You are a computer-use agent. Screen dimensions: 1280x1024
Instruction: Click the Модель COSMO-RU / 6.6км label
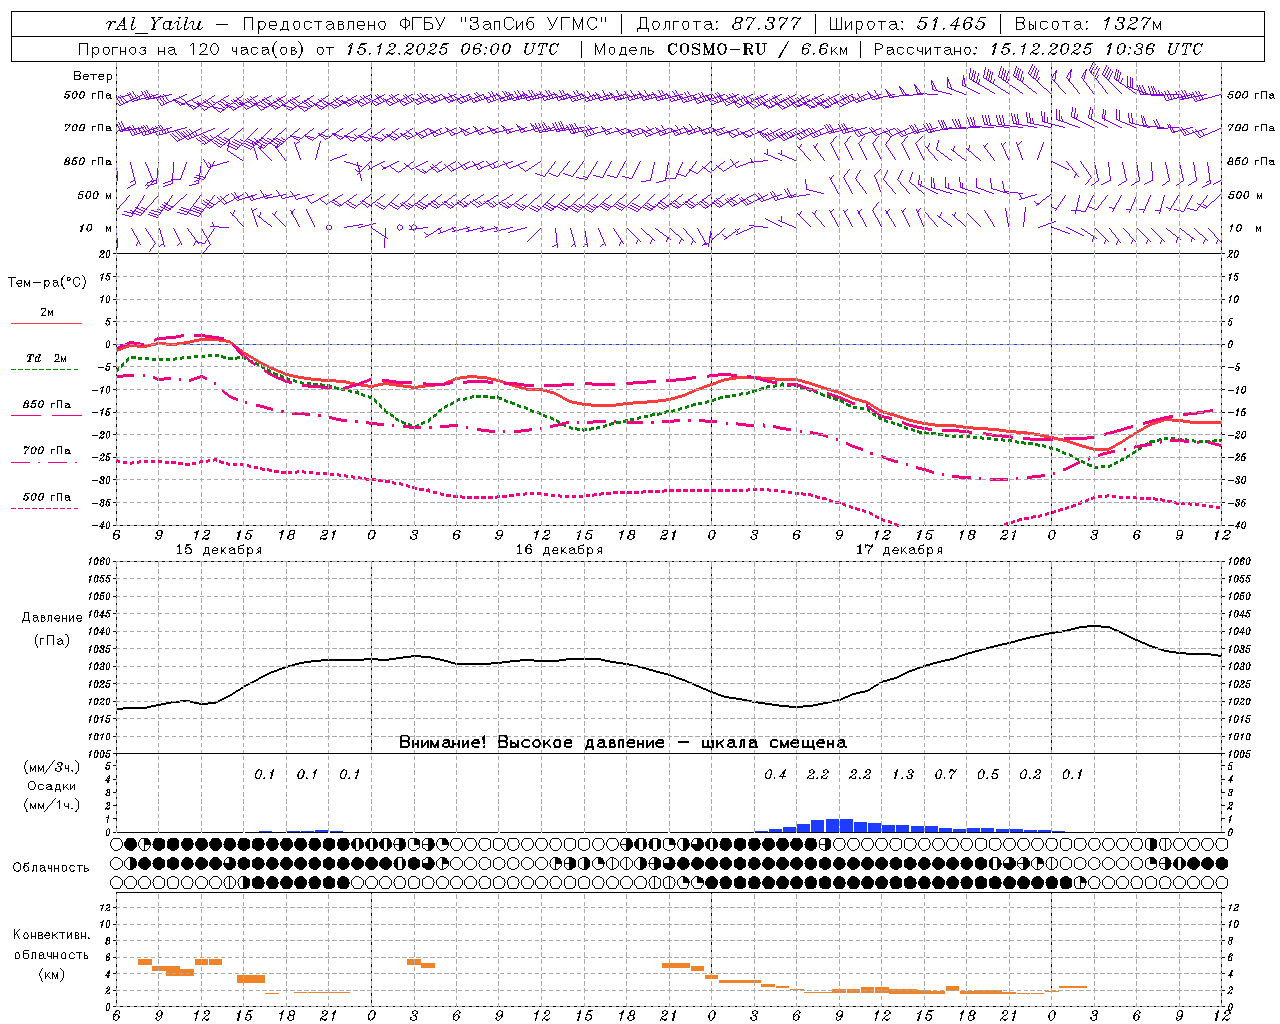tap(720, 49)
